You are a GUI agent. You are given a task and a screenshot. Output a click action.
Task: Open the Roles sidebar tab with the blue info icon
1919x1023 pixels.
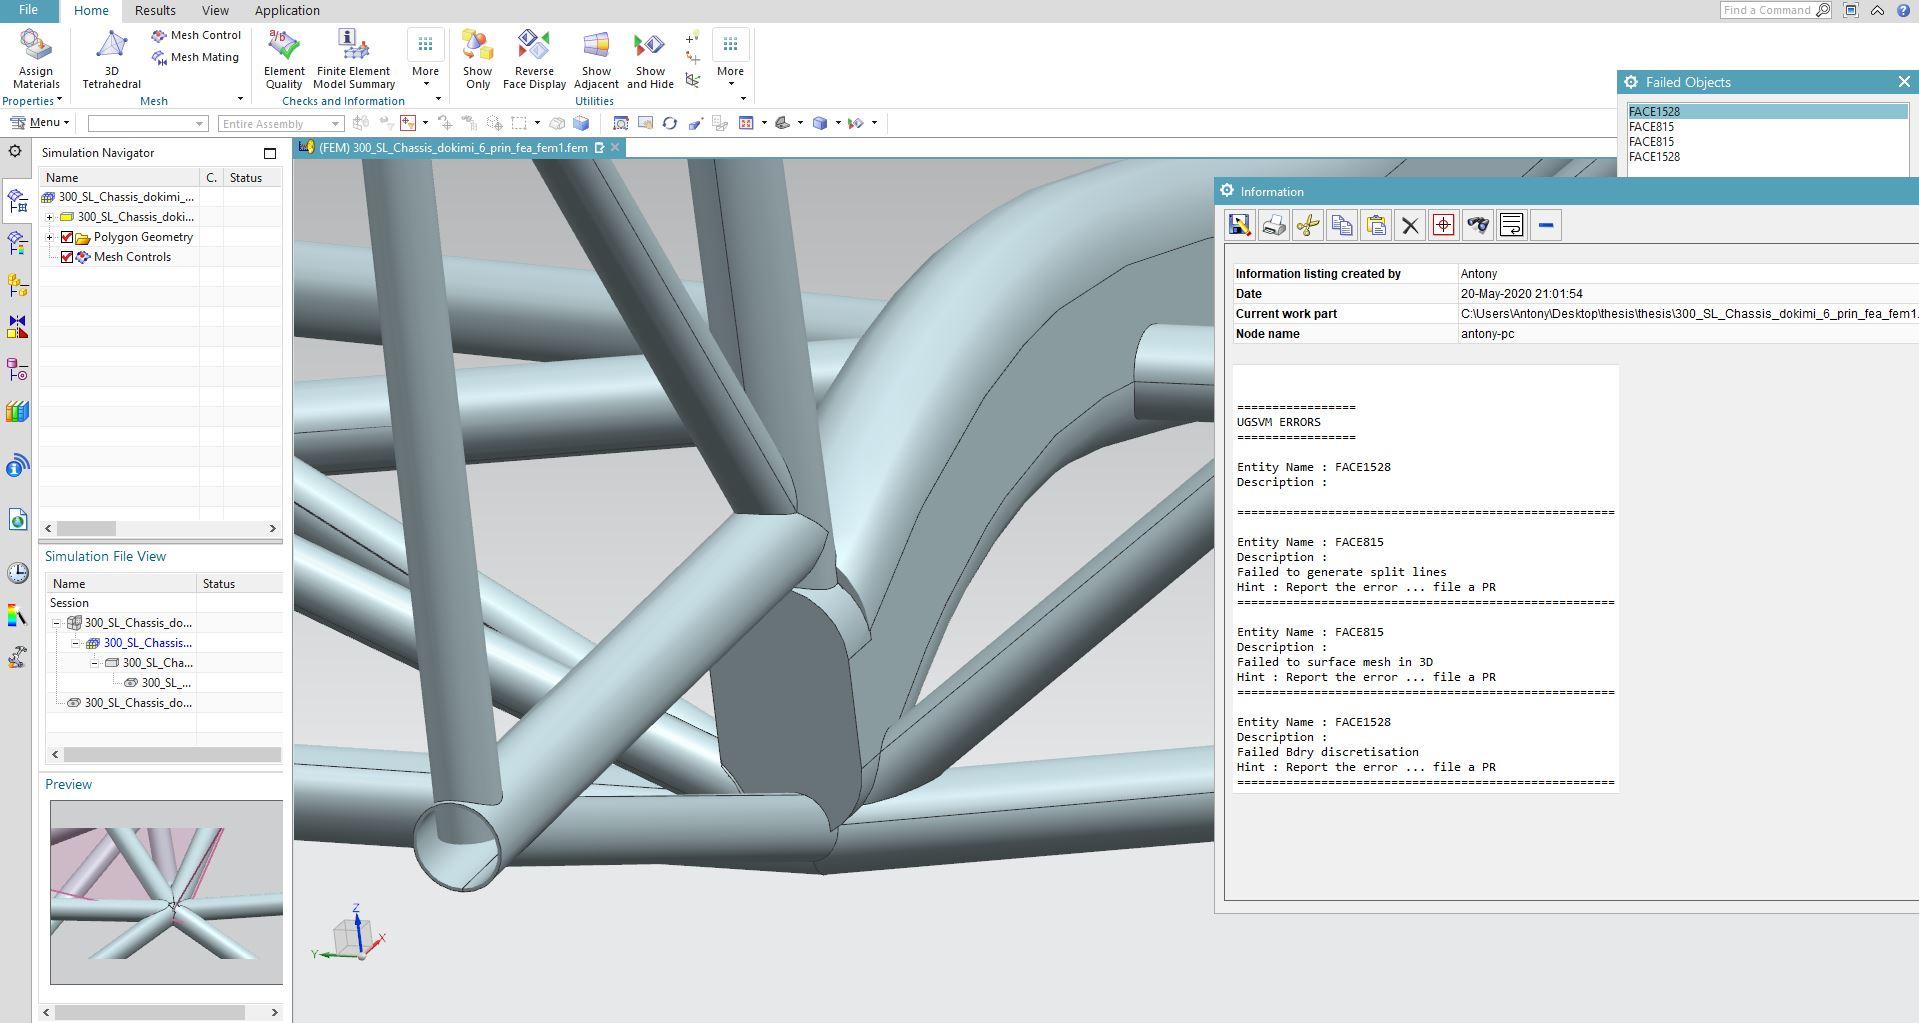click(17, 466)
